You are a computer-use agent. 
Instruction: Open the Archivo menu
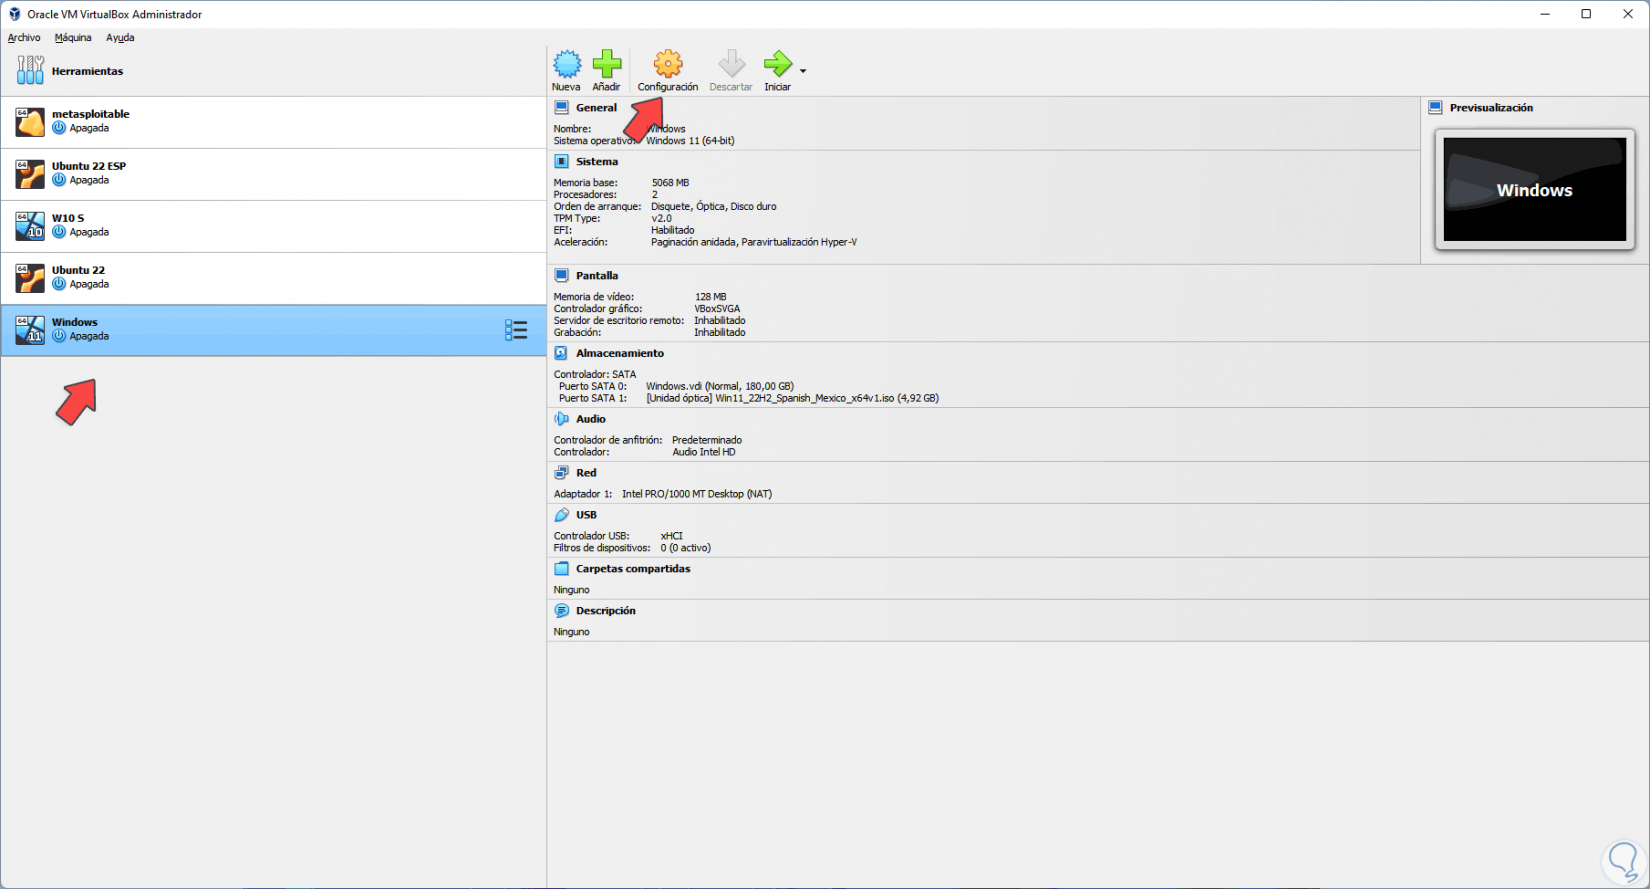[24, 38]
